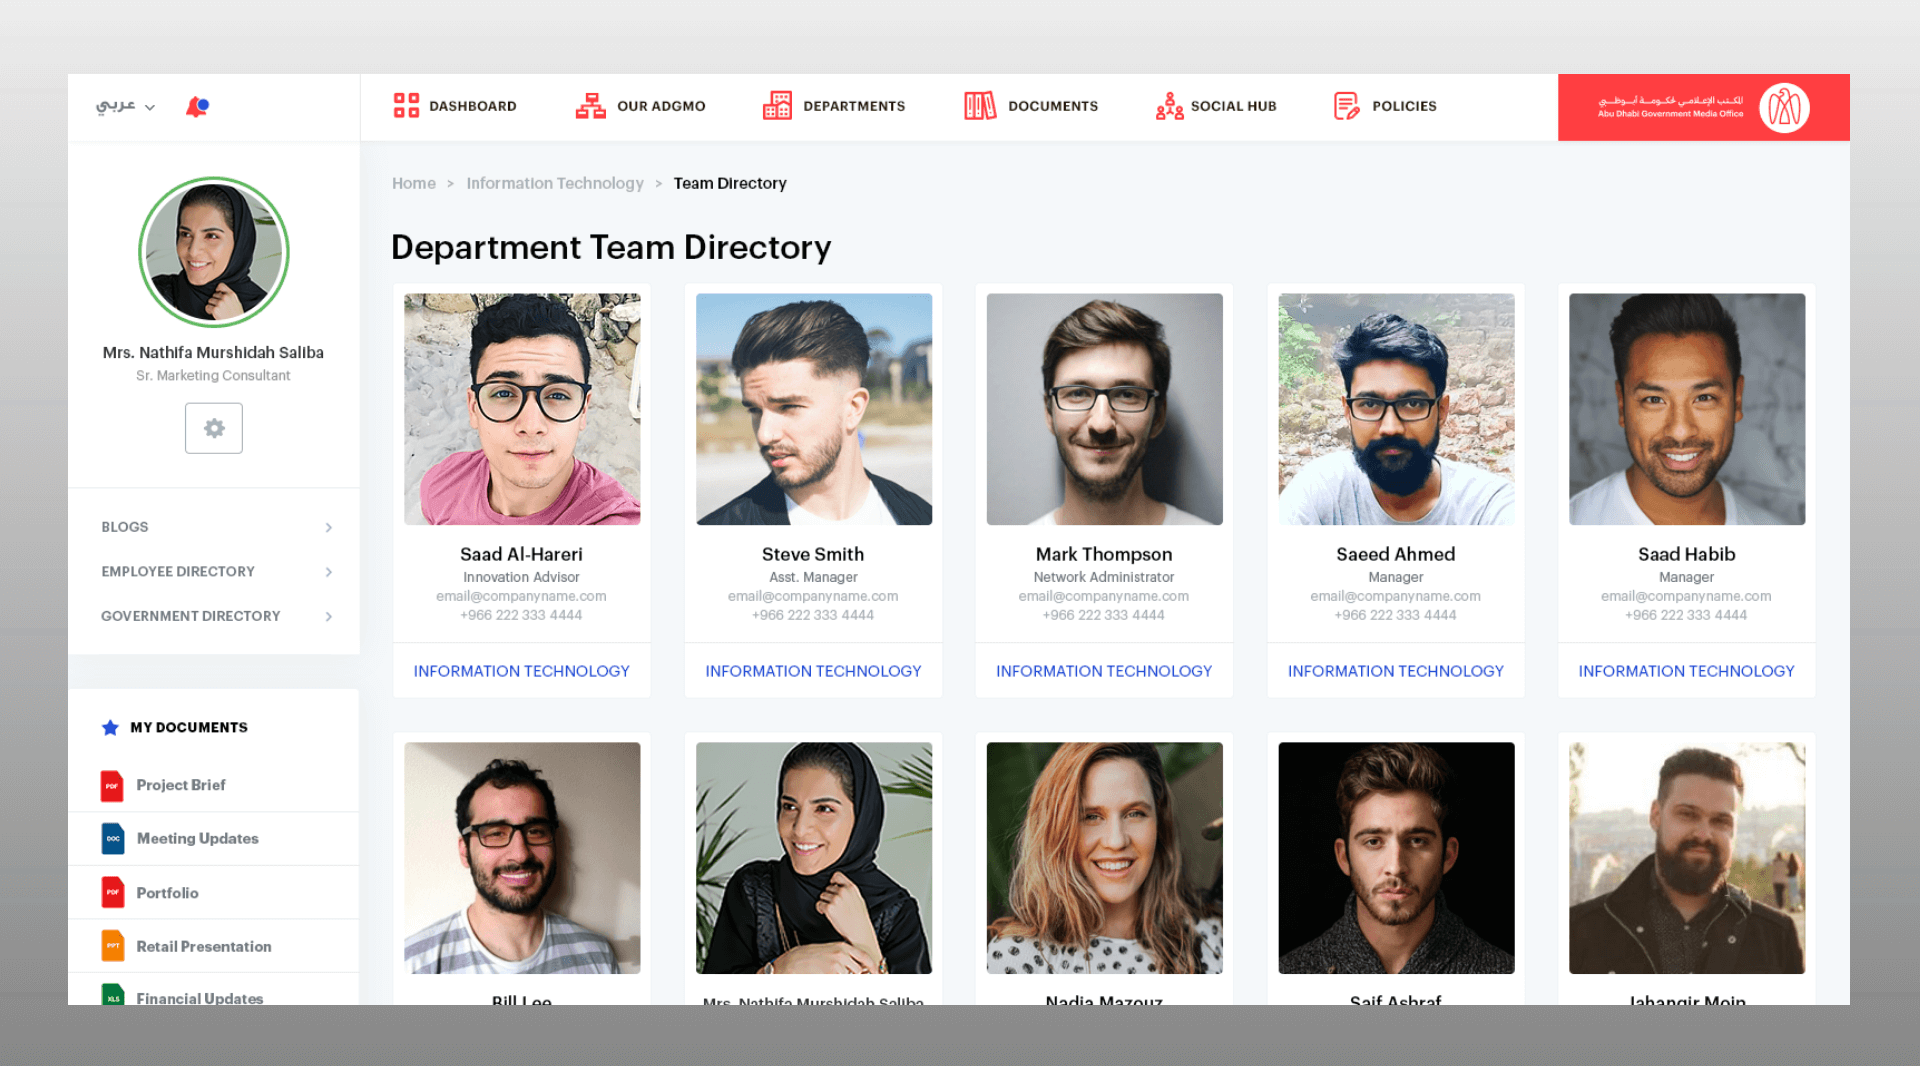The height and width of the screenshot is (1066, 1920).
Task: Click Jahangir Moin's profile photo
Action: click(x=1687, y=858)
